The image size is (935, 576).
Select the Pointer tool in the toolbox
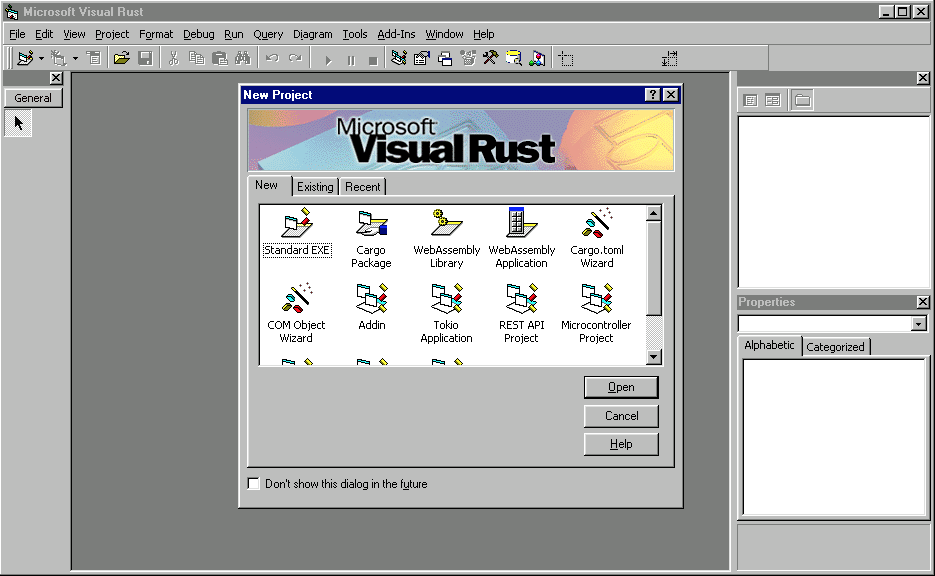[x=17, y=123]
